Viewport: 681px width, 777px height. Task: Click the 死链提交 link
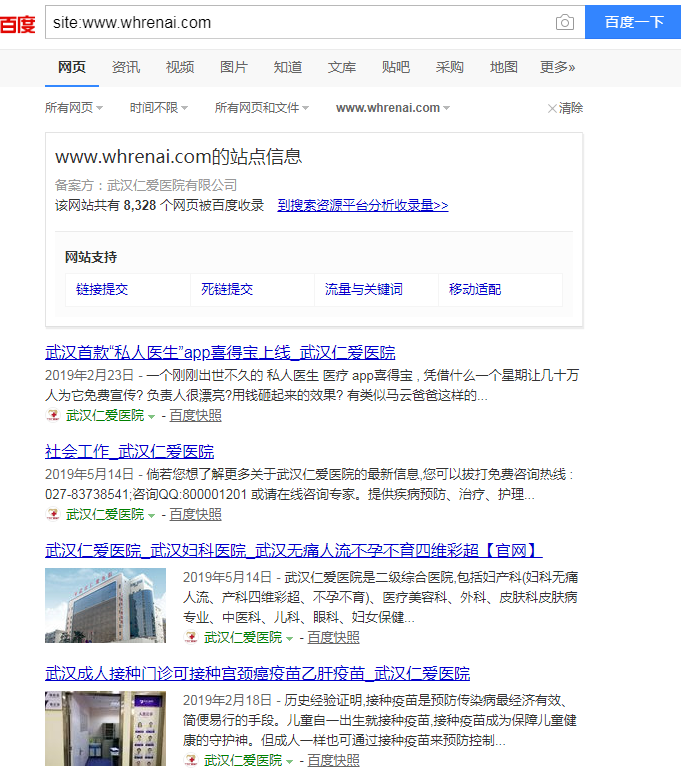point(227,289)
